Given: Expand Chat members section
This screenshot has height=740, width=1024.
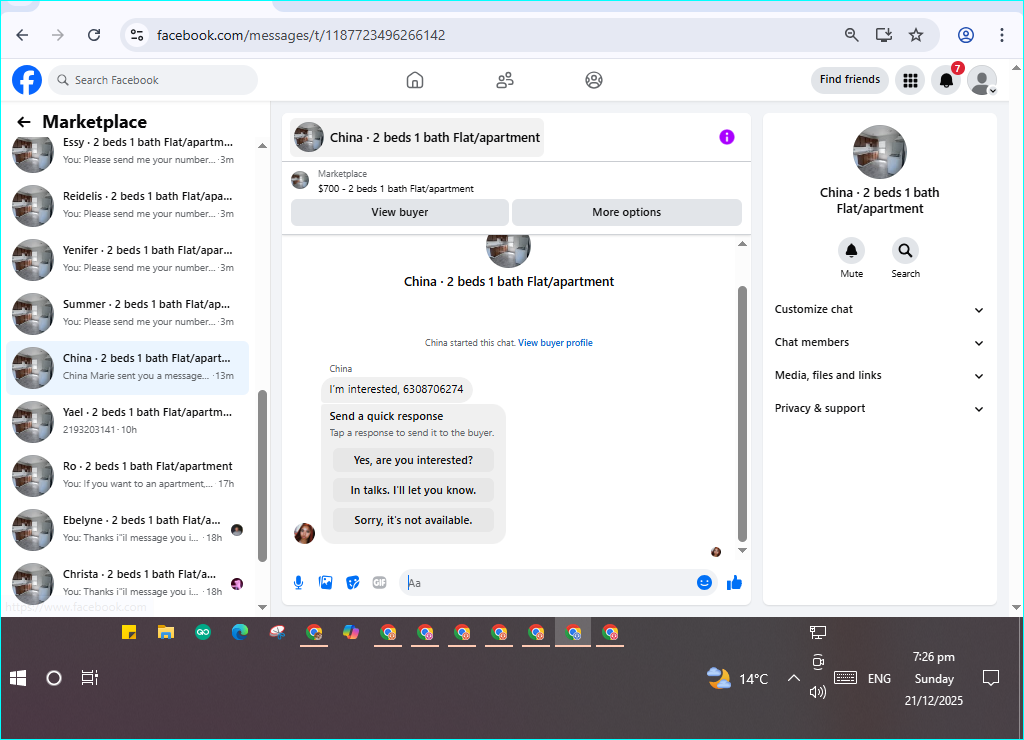Looking at the screenshot, I should click(x=879, y=342).
